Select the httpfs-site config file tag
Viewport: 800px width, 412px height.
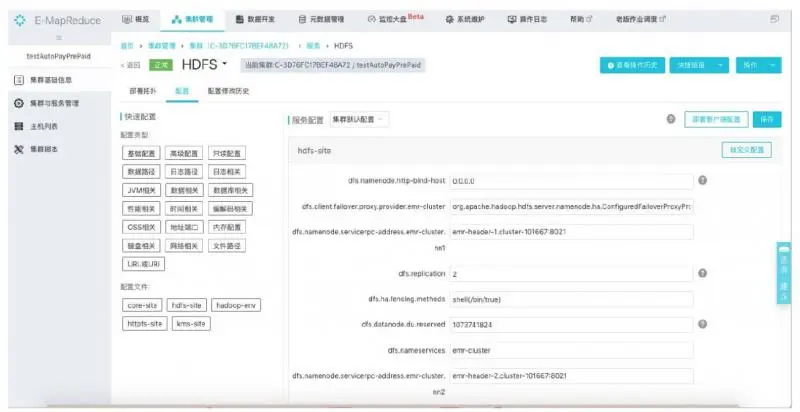point(144,324)
